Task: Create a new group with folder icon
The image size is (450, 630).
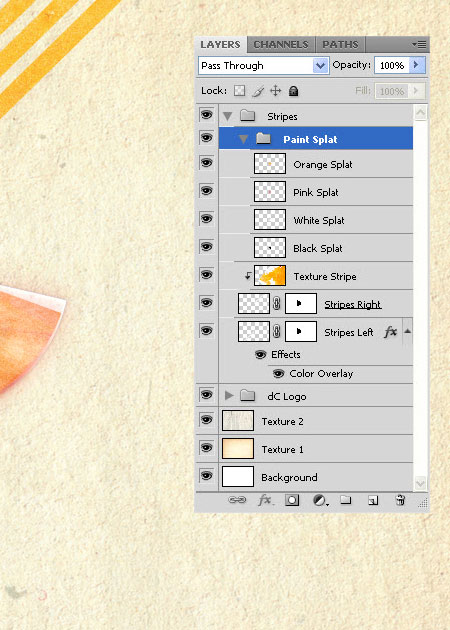Action: [346, 500]
